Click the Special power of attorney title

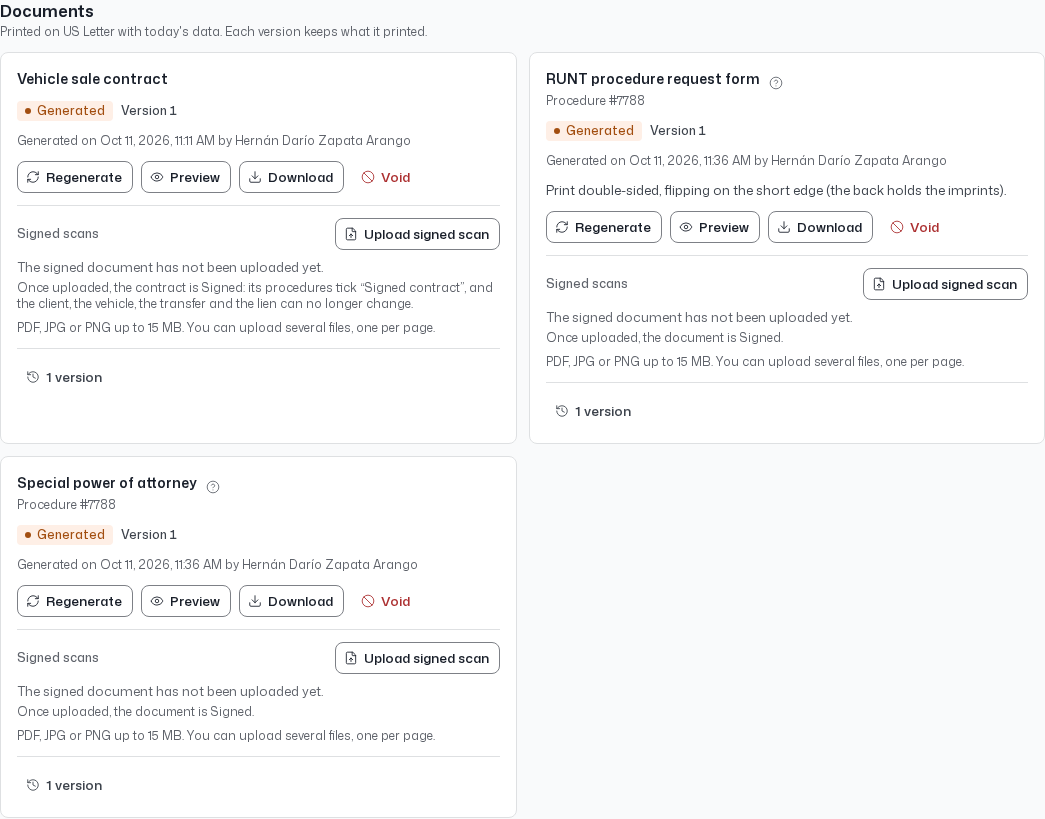tap(107, 482)
